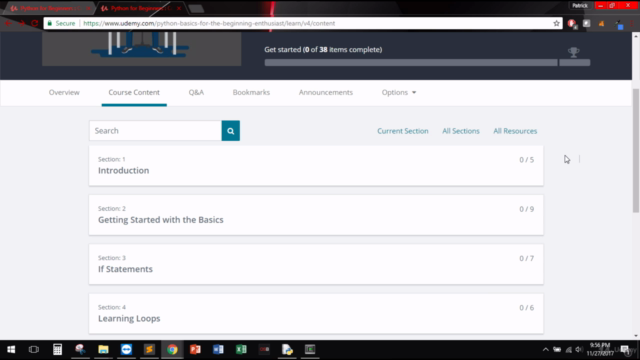
Task: Close the second browser tab
Action: click(x=179, y=8)
